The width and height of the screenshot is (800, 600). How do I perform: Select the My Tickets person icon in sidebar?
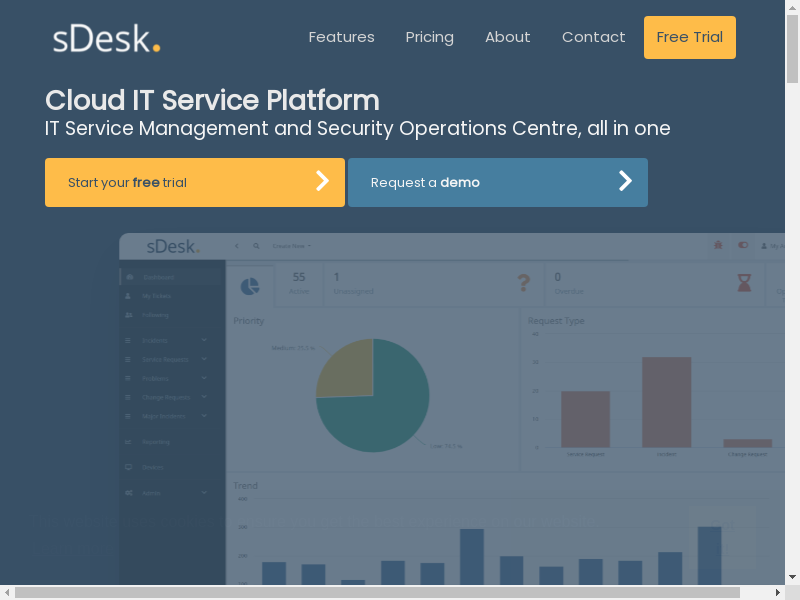tap(128, 296)
